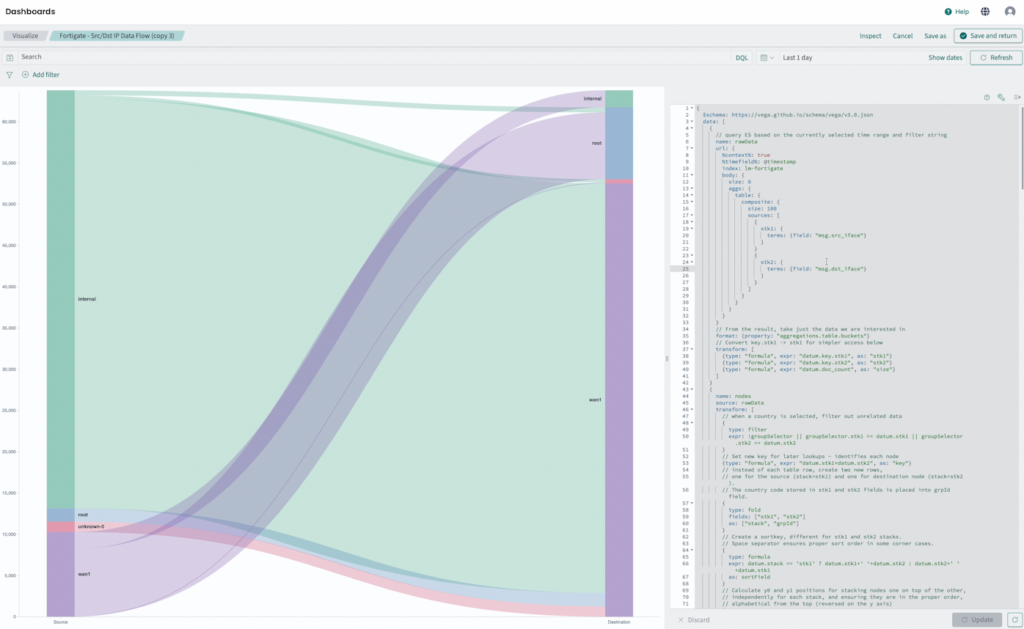Viewport: 1024px width, 629px height.
Task: Collapse the transform array at line 37
Action: (692, 349)
